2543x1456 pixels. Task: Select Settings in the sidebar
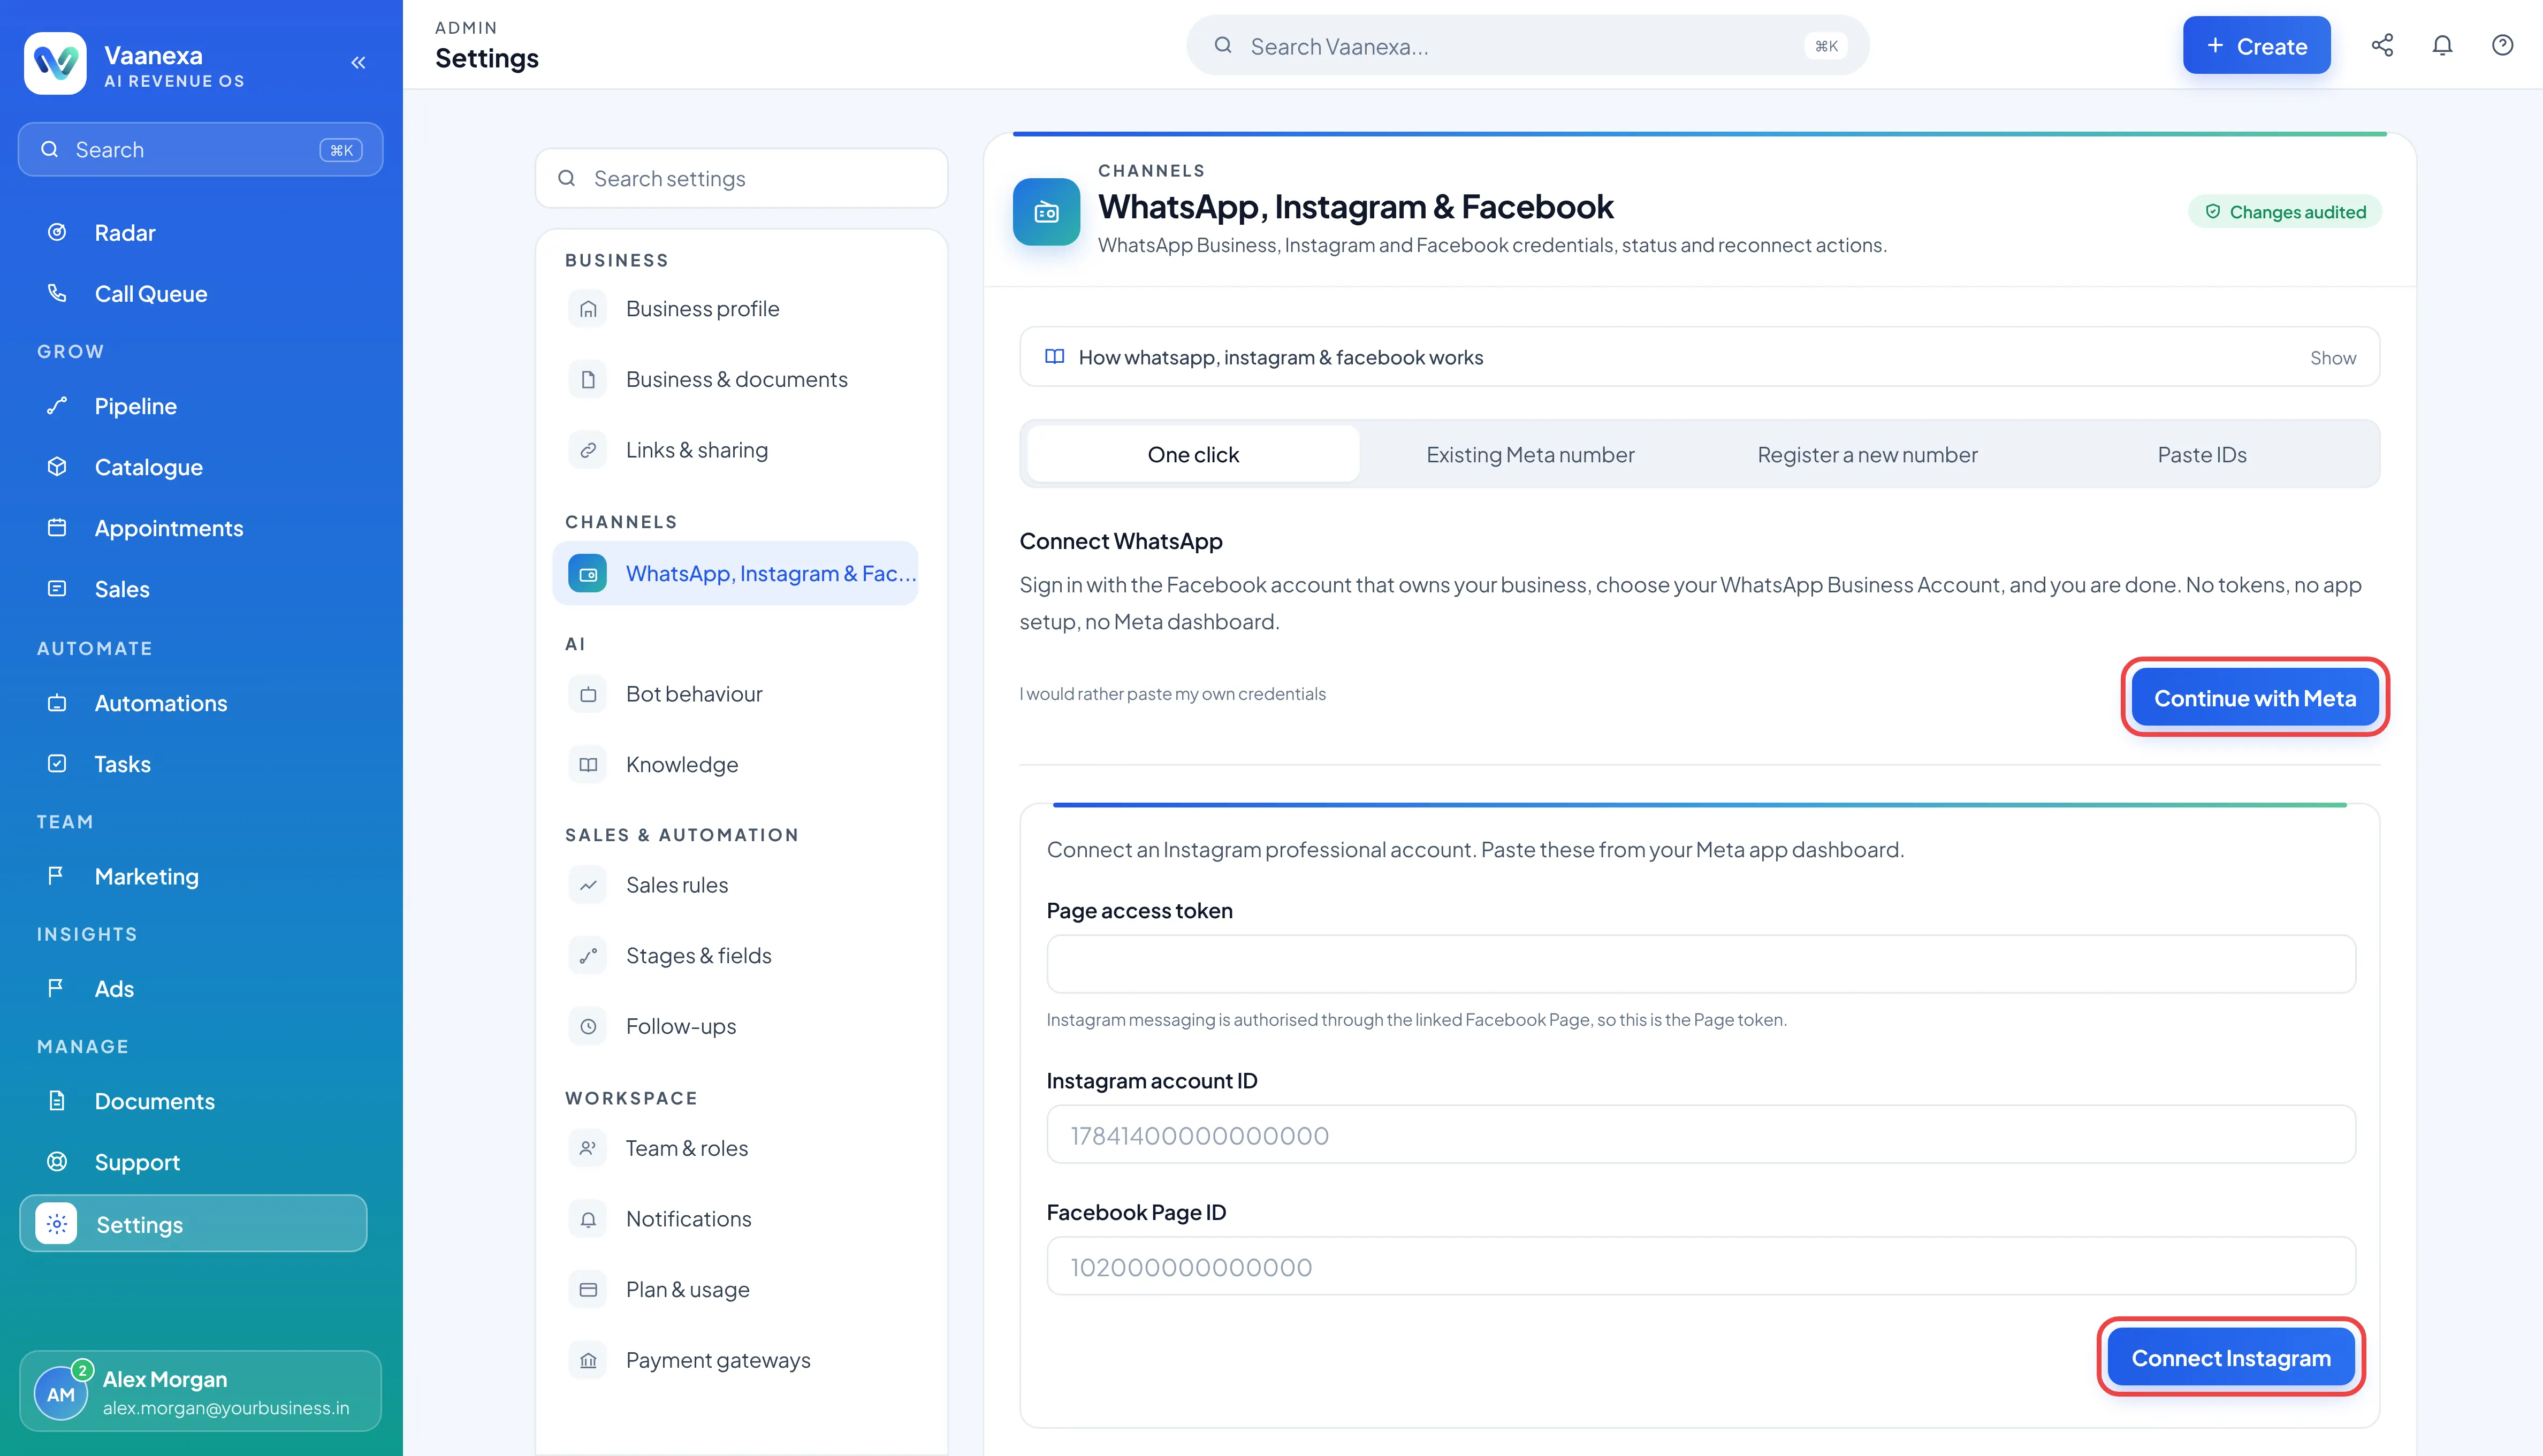click(194, 1224)
